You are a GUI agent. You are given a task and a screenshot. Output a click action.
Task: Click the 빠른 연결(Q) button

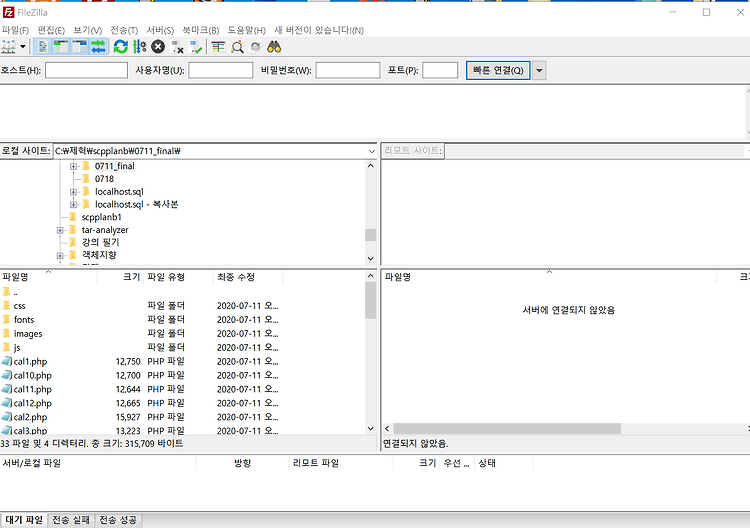pyautogui.click(x=498, y=70)
